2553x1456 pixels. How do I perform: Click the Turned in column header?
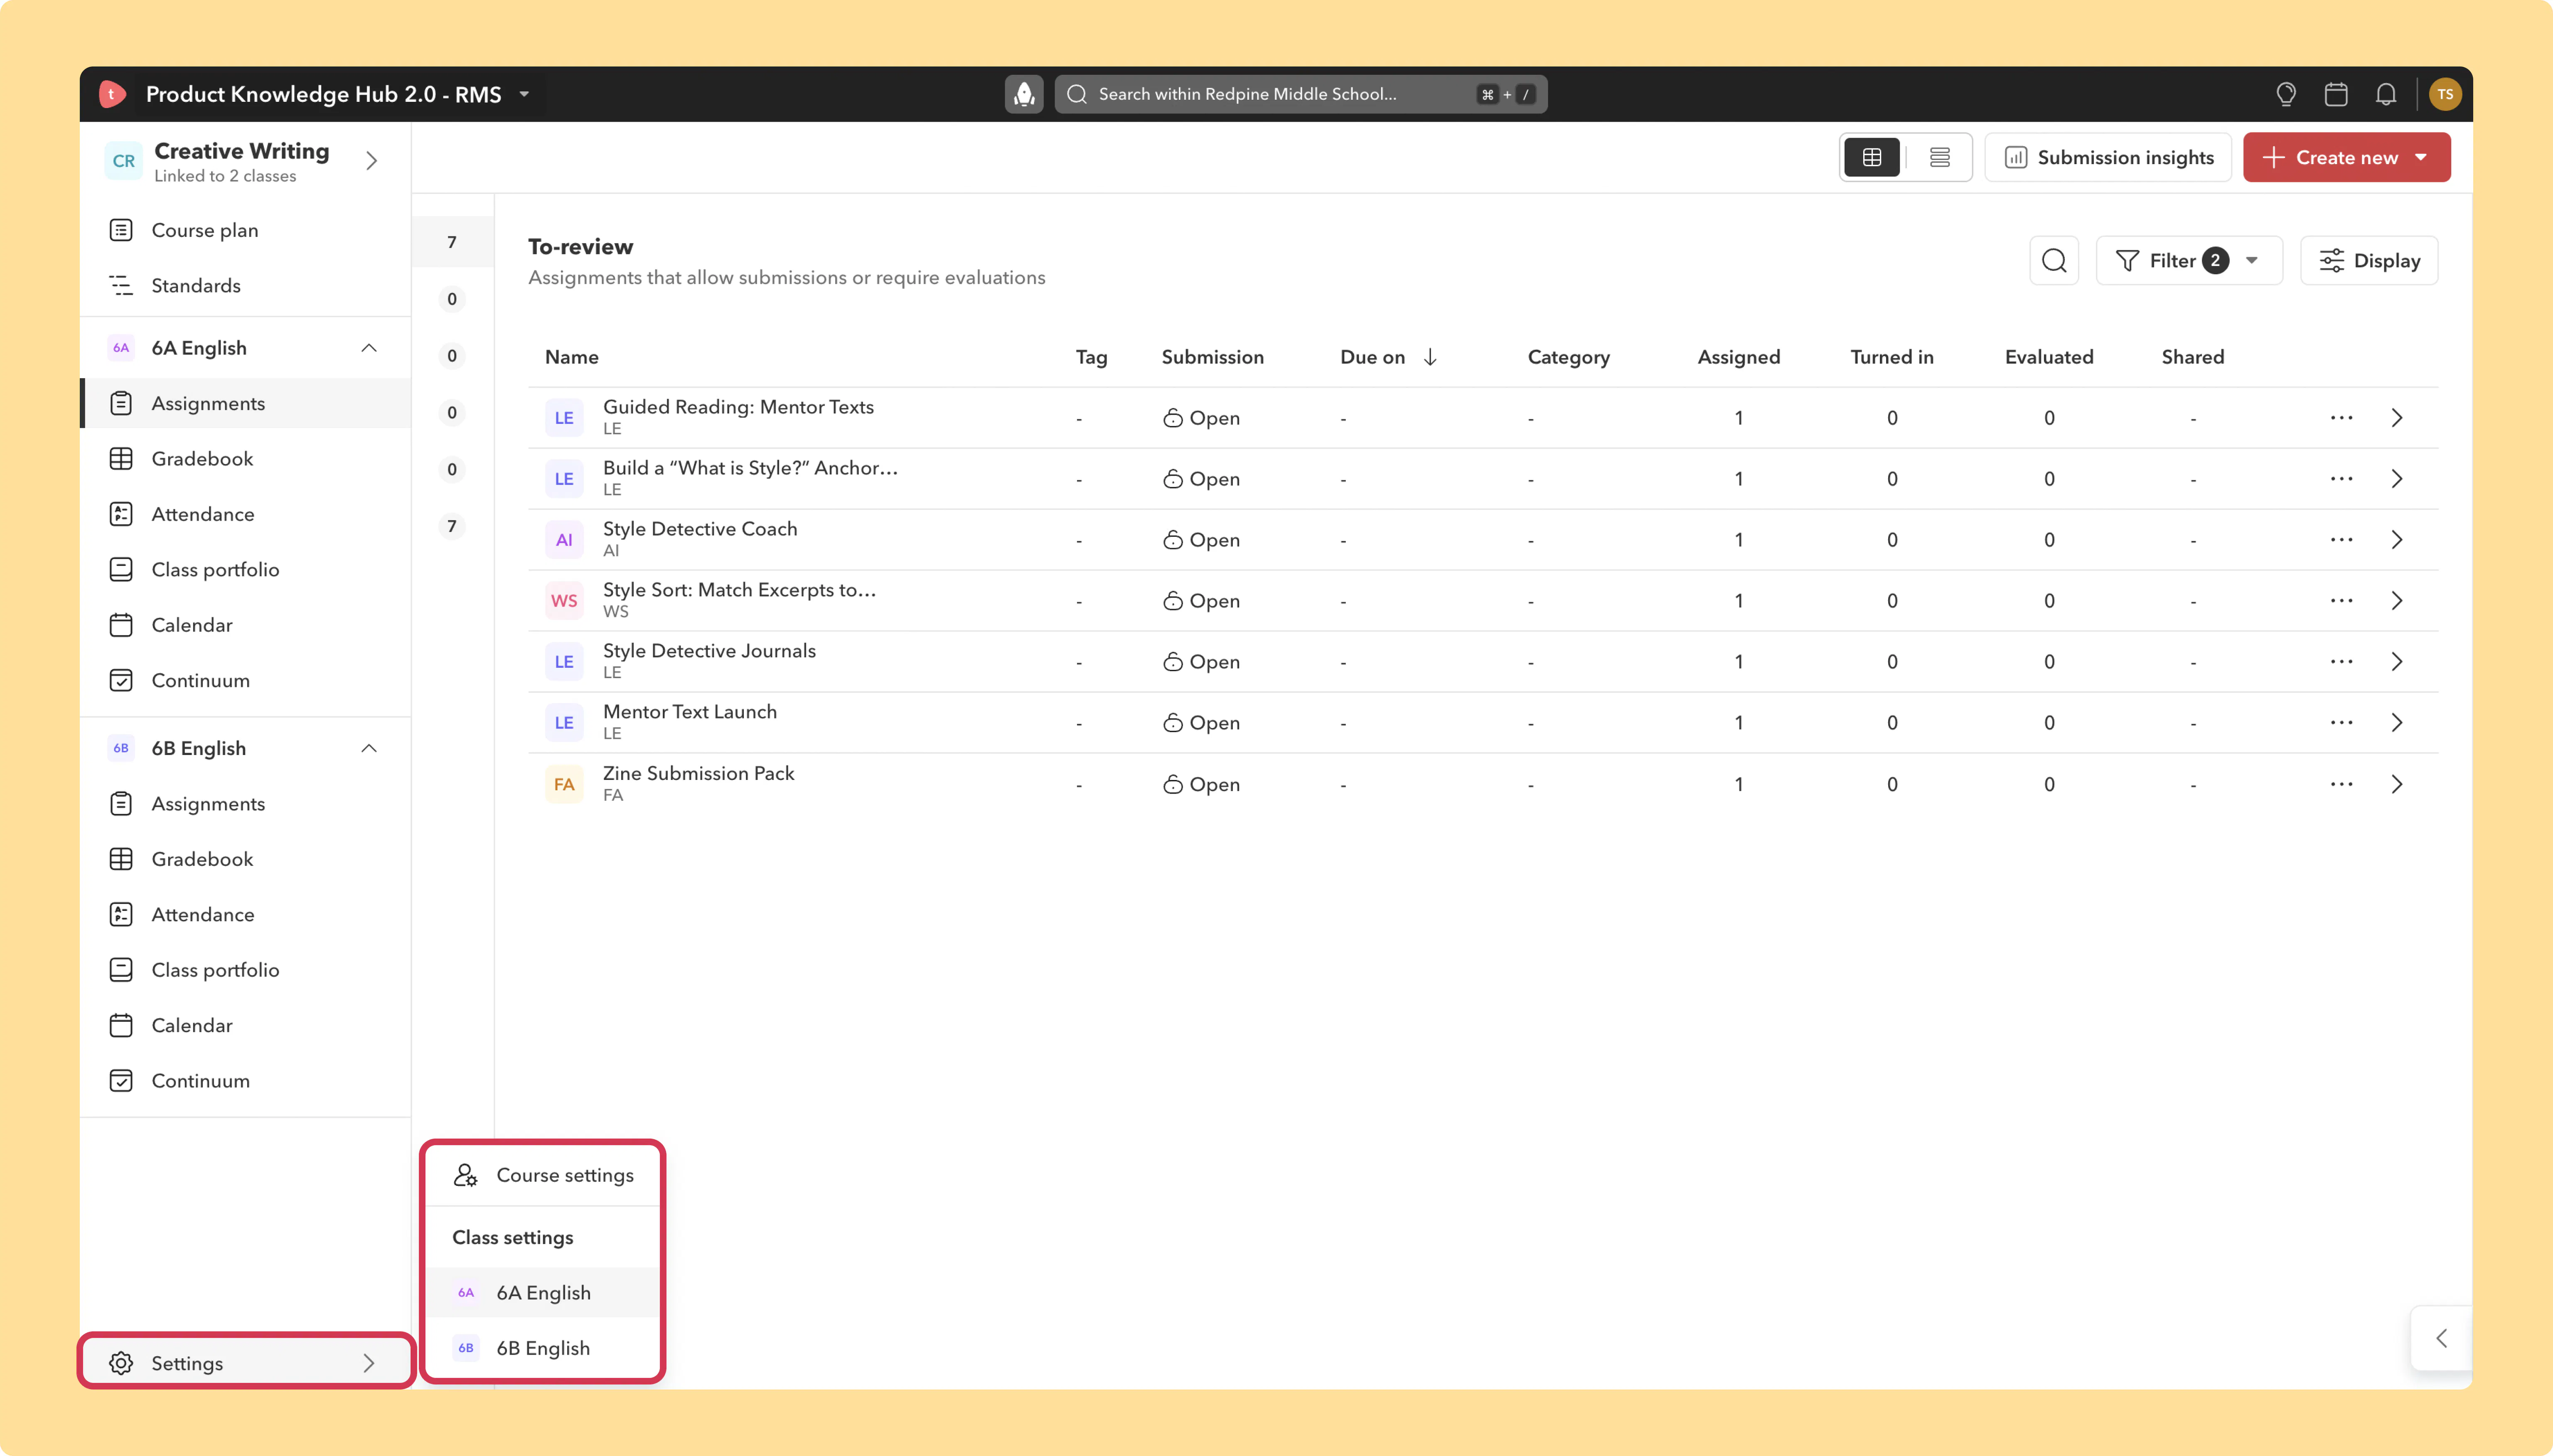point(1892,357)
